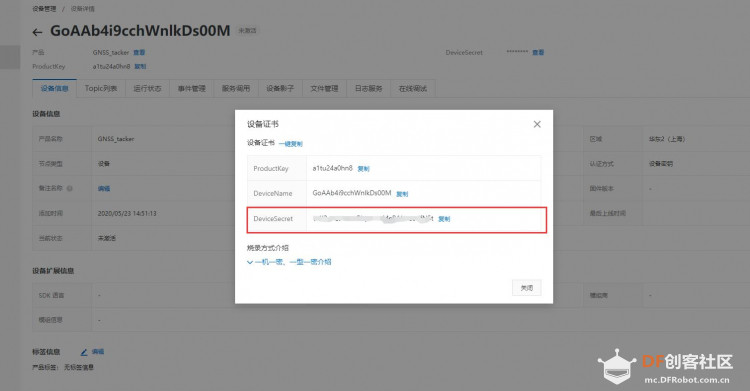Click the help icon beside 备注名称
The image size is (750, 391).
pos(70,189)
